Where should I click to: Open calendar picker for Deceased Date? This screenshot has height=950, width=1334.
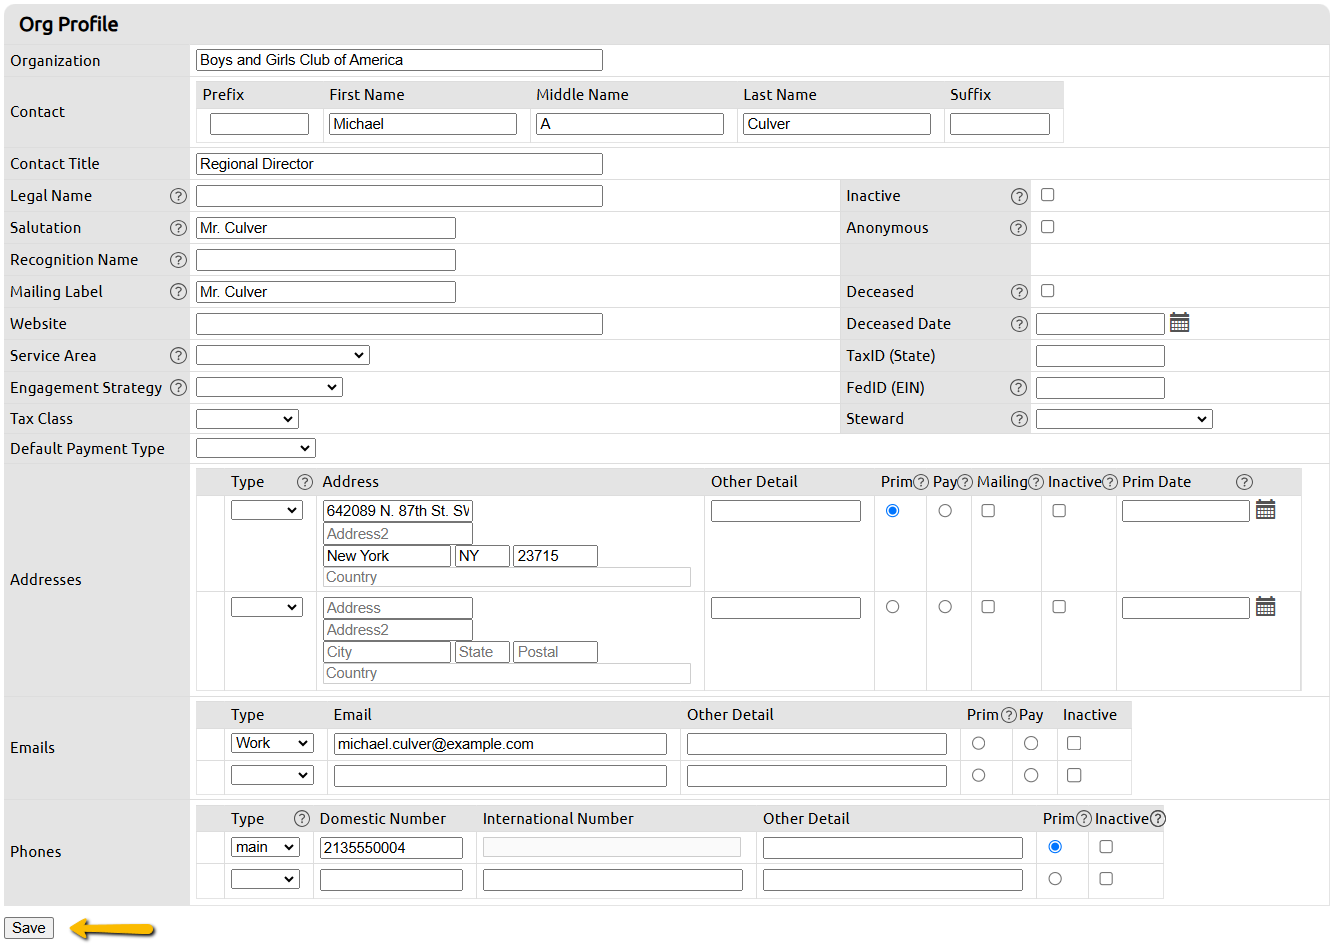[1180, 323]
